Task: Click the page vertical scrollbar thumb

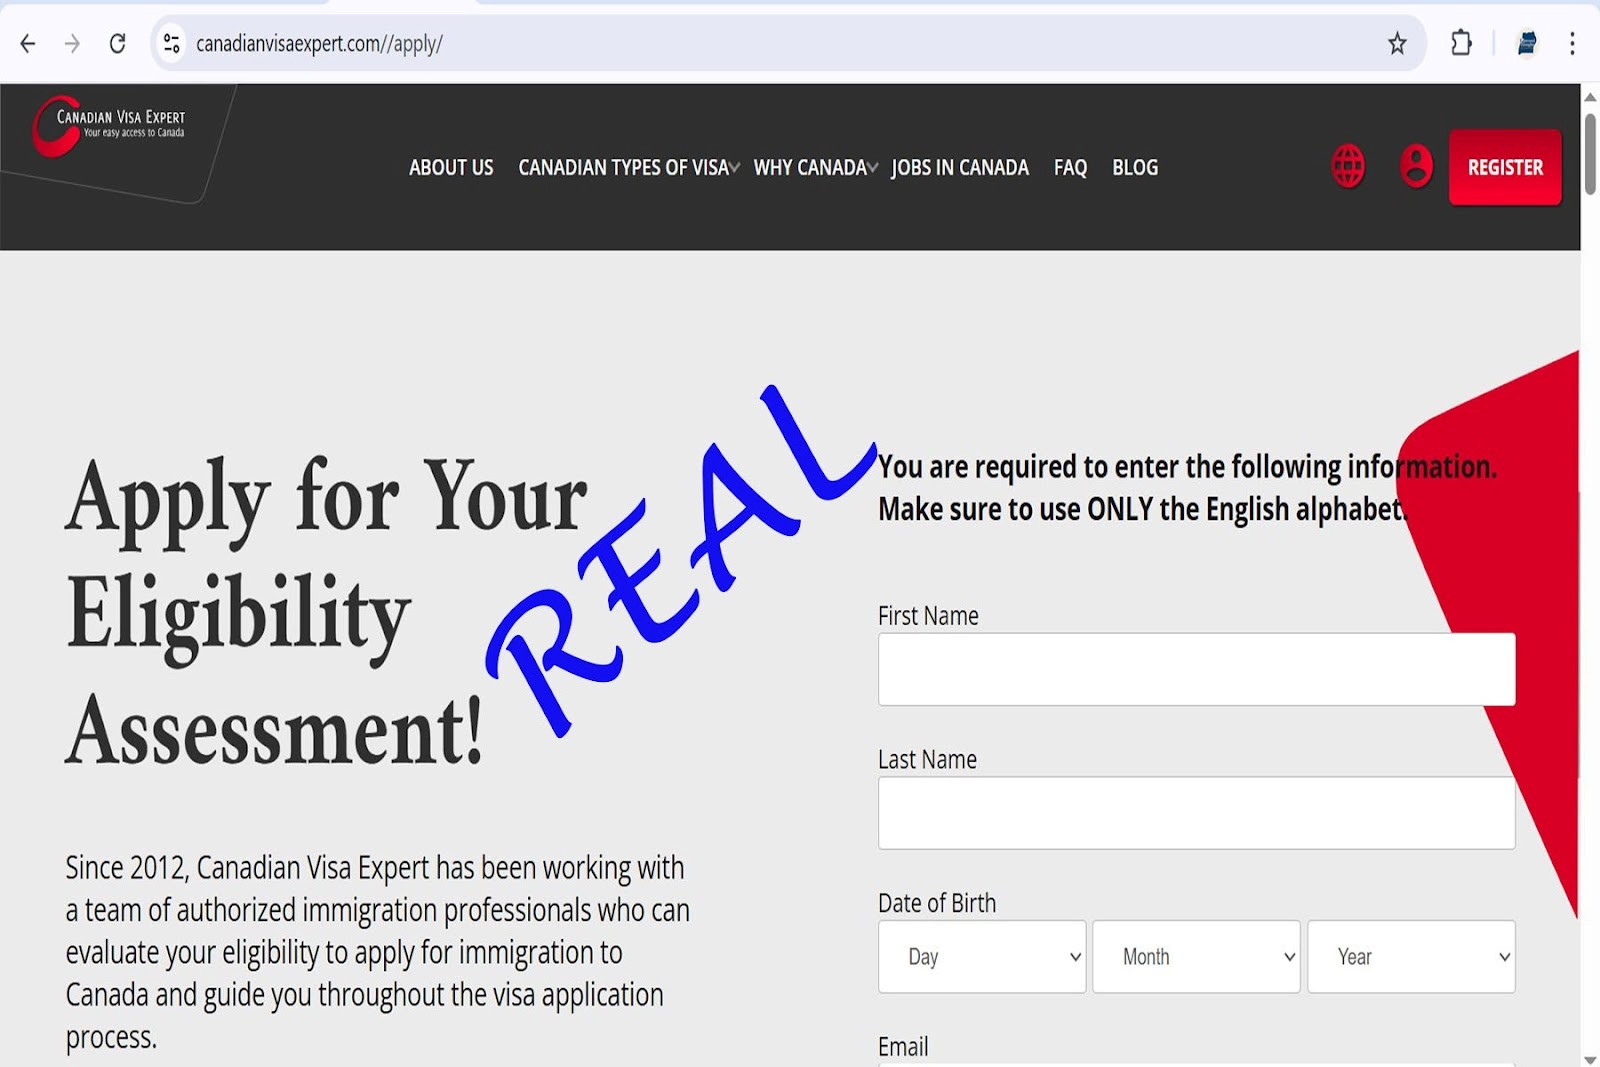Action: pyautogui.click(x=1590, y=154)
